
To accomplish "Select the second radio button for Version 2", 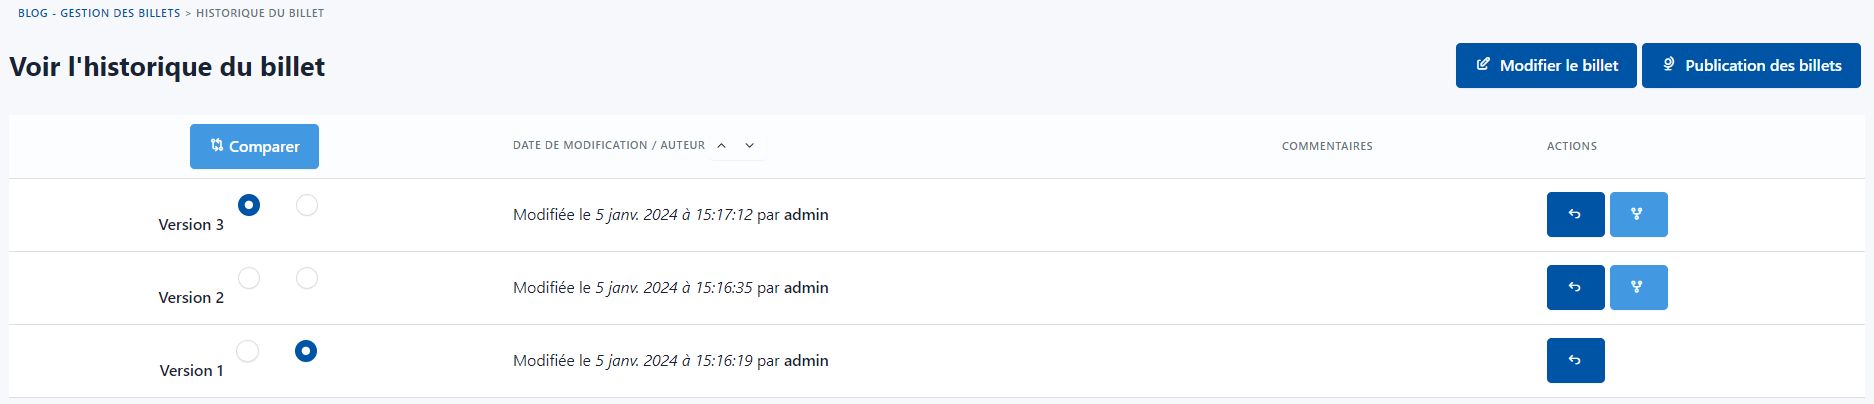I will coord(307,278).
